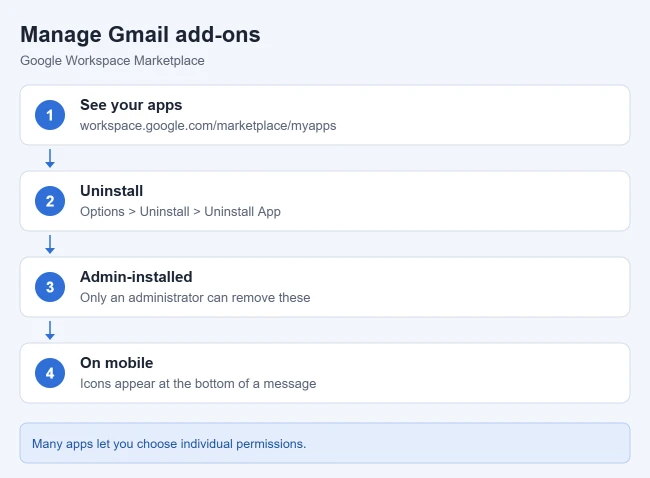Click the 'Manage Gmail add-ons' heading
This screenshot has height=478, width=650.
pos(140,34)
